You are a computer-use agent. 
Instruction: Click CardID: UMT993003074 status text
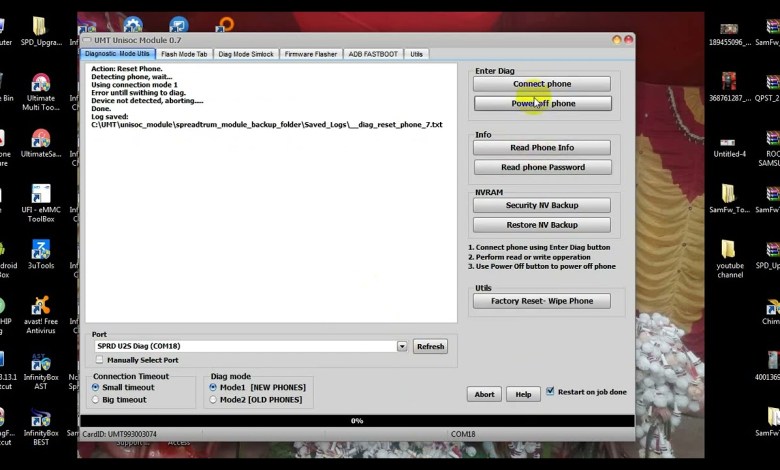pos(119,434)
